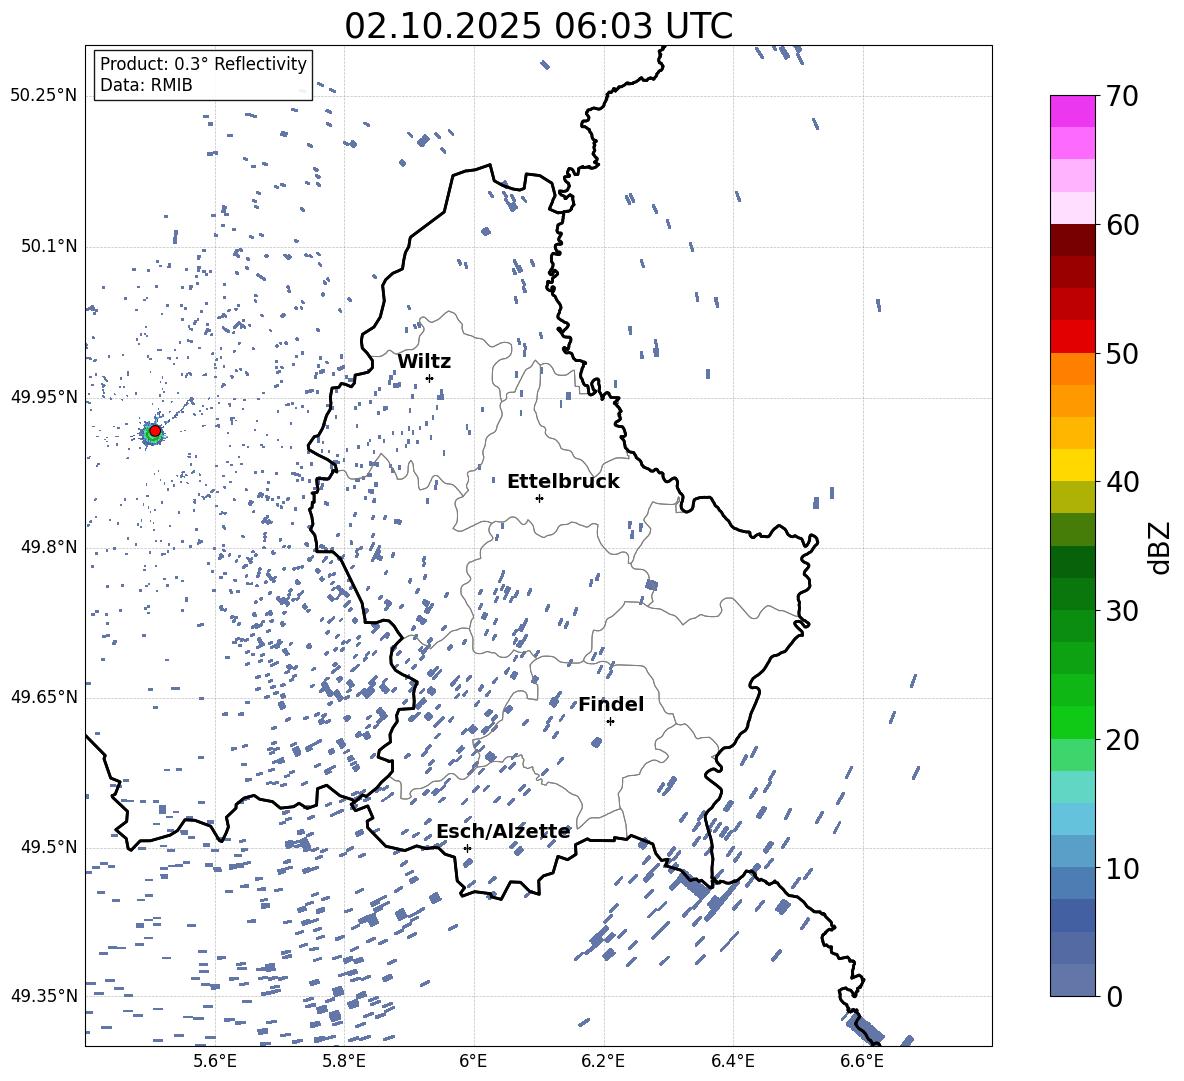Click the 5.8°E longitude label
Image resolution: width=1184 pixels, height=1081 pixels.
(x=344, y=1061)
